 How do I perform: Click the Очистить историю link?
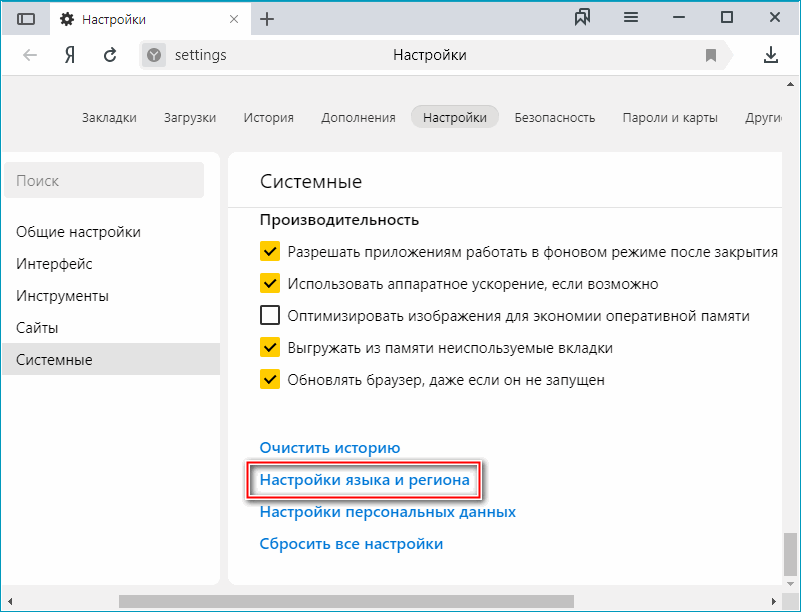pyautogui.click(x=330, y=448)
